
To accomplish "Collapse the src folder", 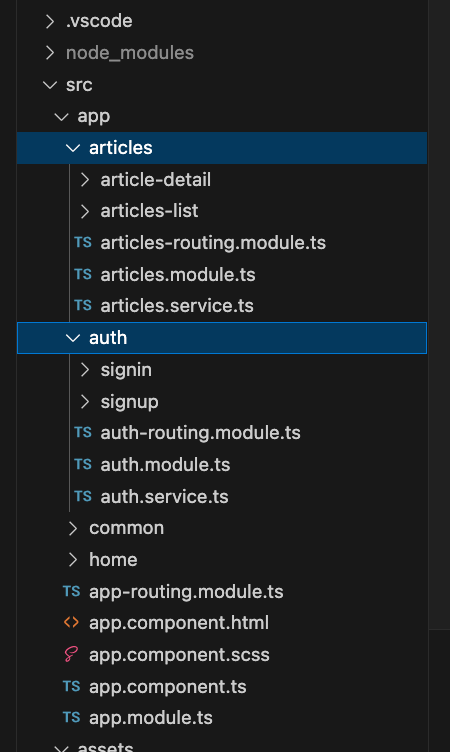I will 50,85.
